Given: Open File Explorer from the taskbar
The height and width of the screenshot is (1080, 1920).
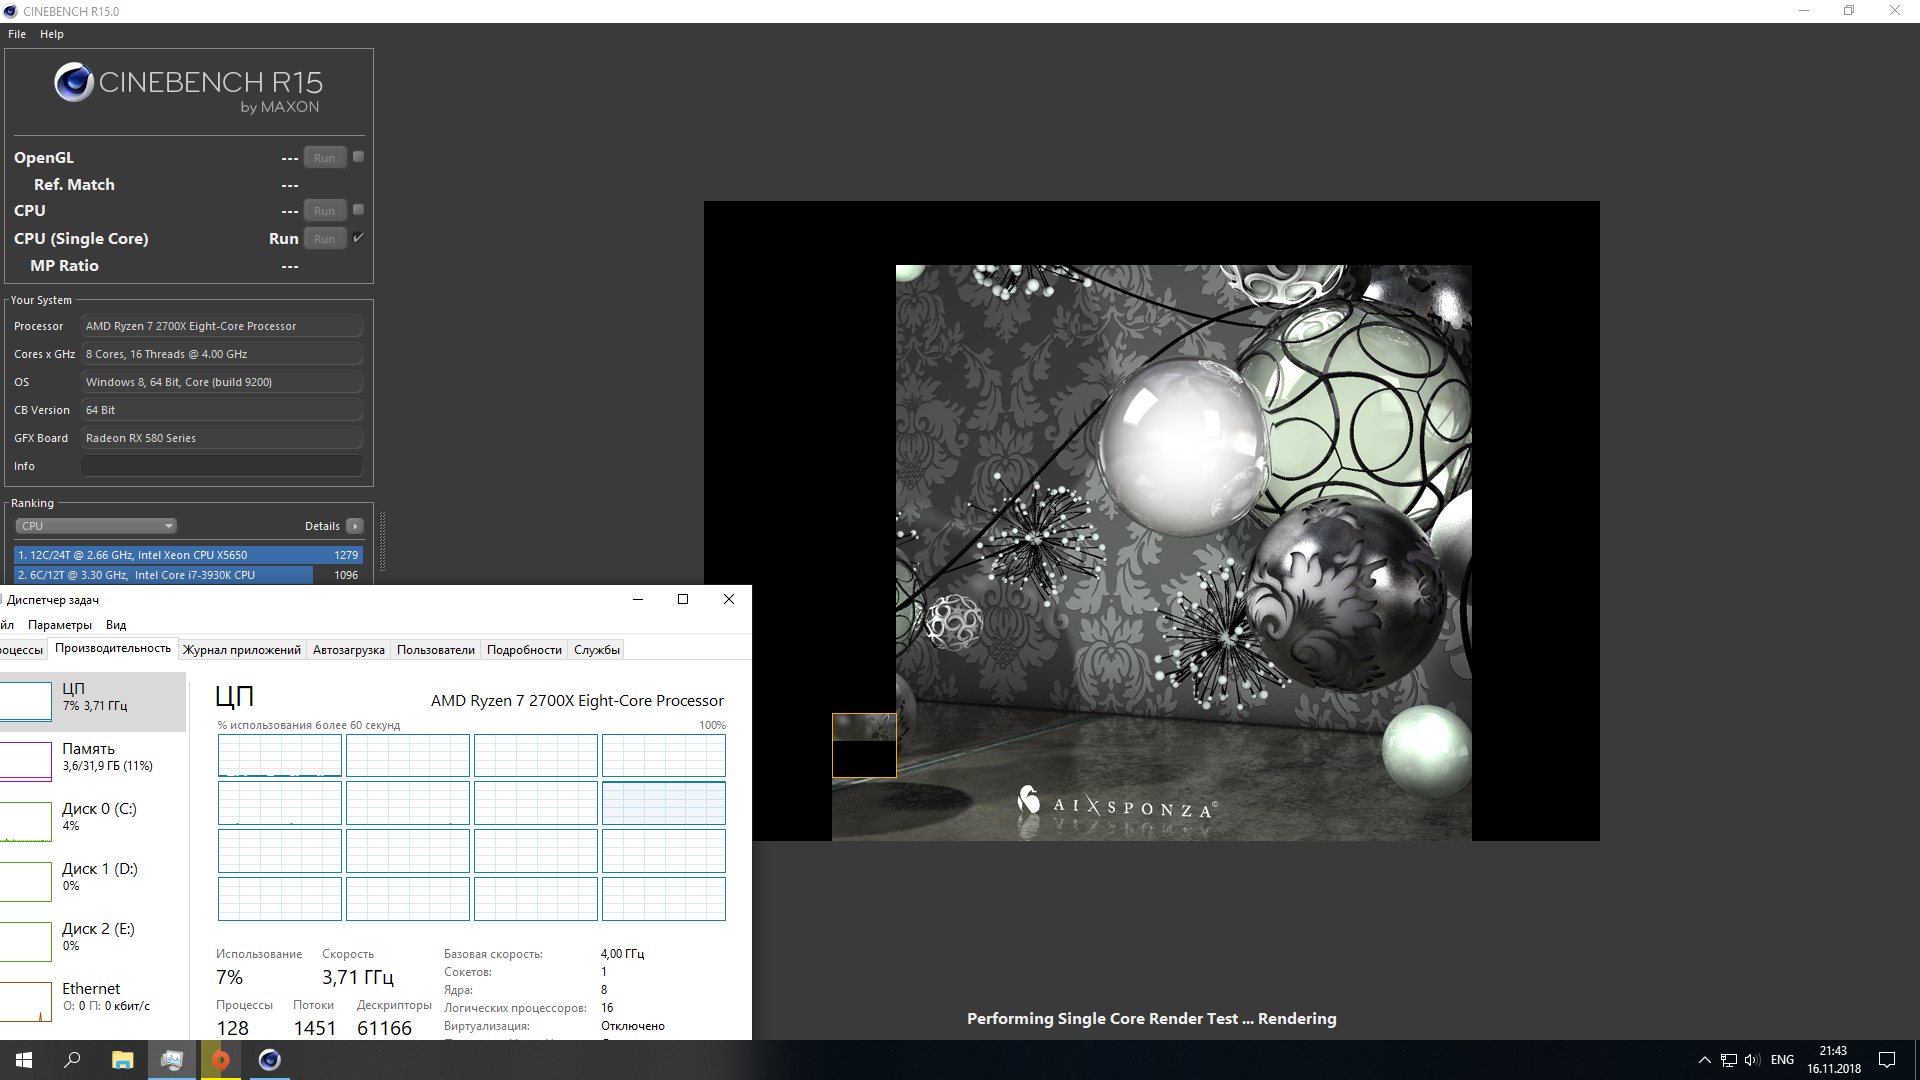Looking at the screenshot, I should [122, 1060].
